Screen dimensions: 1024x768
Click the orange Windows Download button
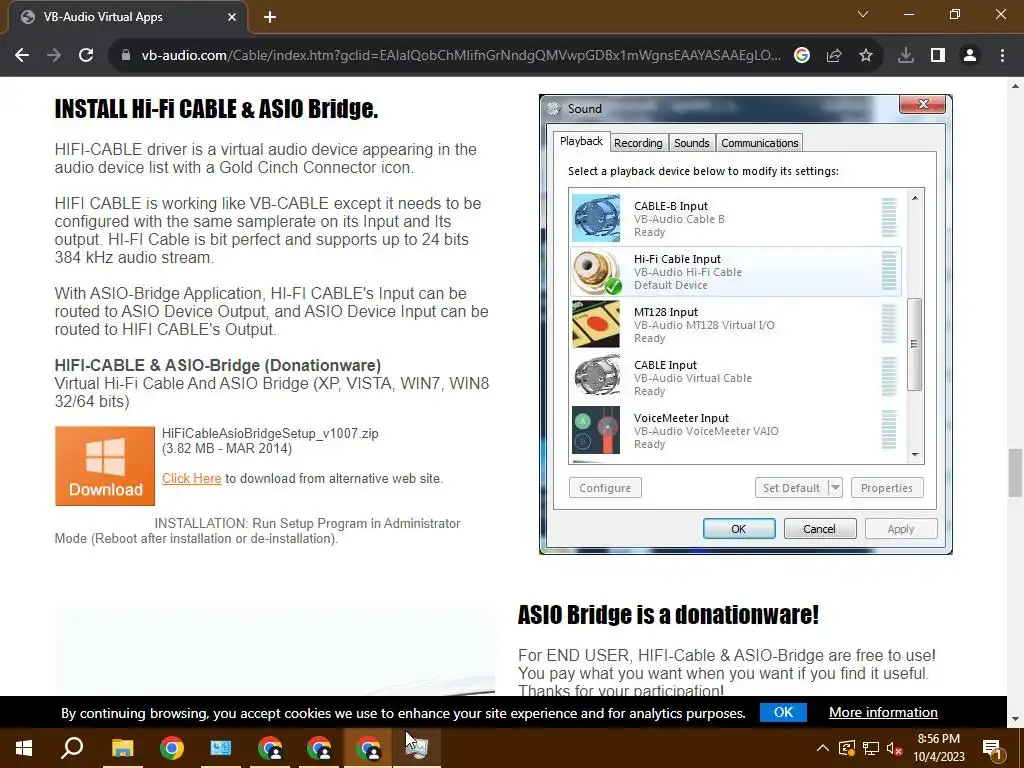(x=105, y=466)
